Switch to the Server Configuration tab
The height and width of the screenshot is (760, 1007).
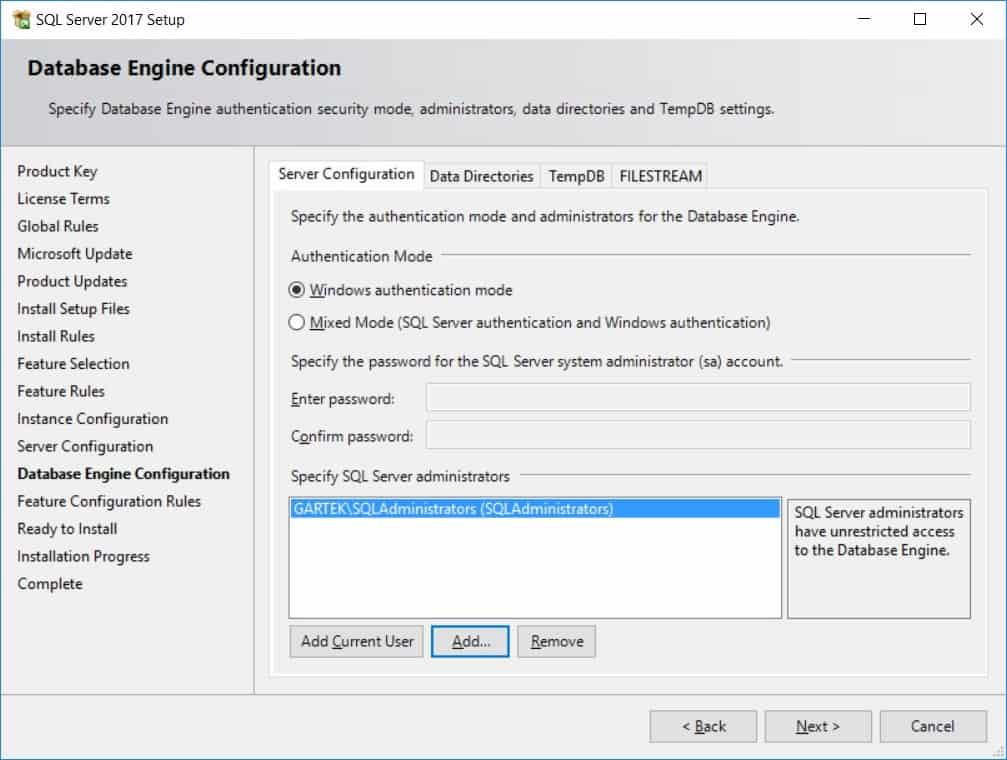click(x=346, y=175)
